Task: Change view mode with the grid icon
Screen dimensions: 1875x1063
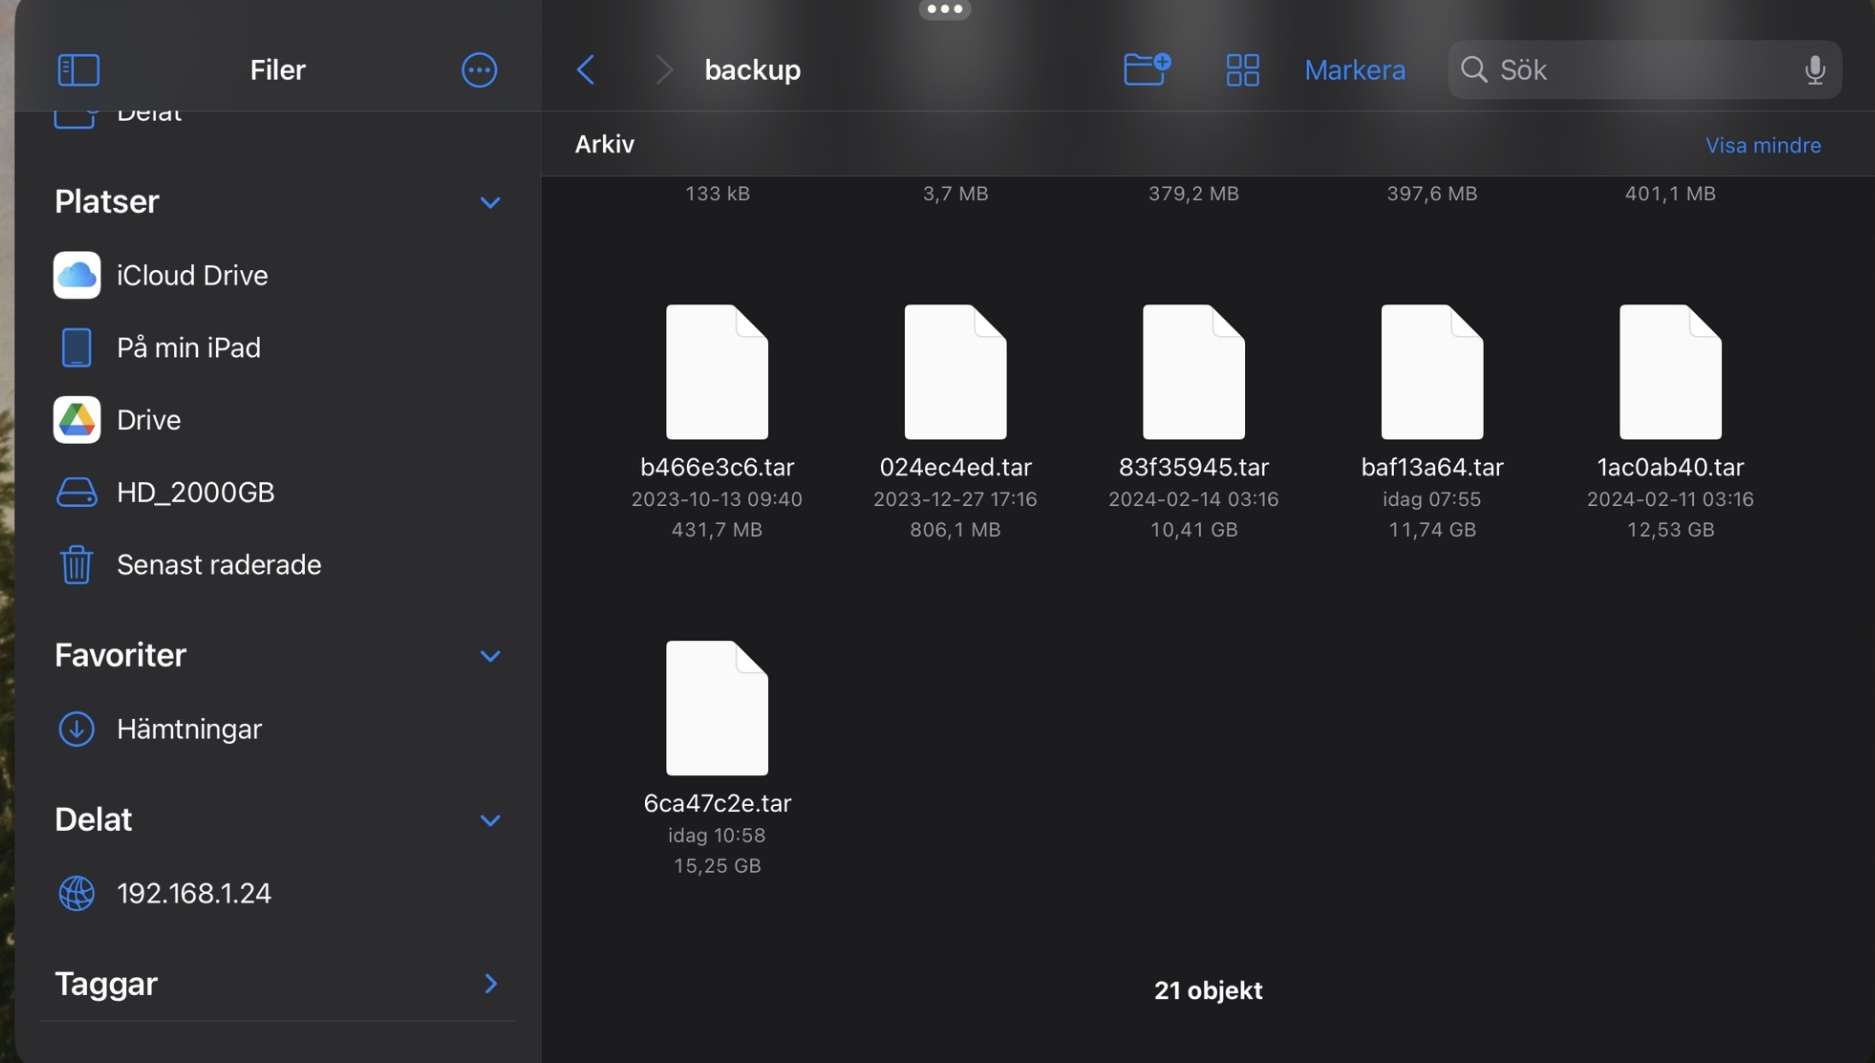Action: pyautogui.click(x=1242, y=70)
